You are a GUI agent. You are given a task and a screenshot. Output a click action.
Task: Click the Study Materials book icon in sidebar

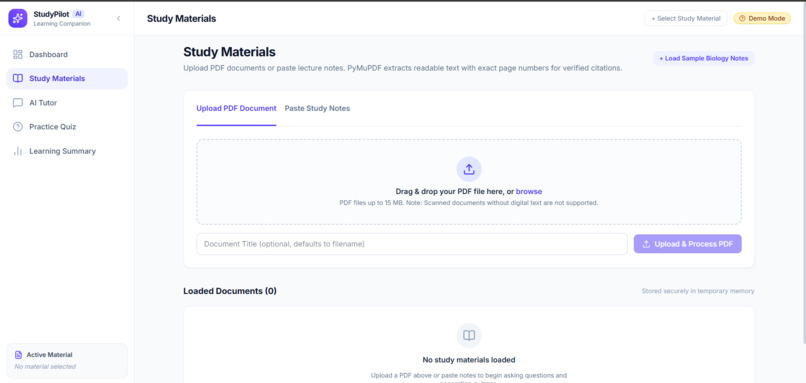[17, 79]
